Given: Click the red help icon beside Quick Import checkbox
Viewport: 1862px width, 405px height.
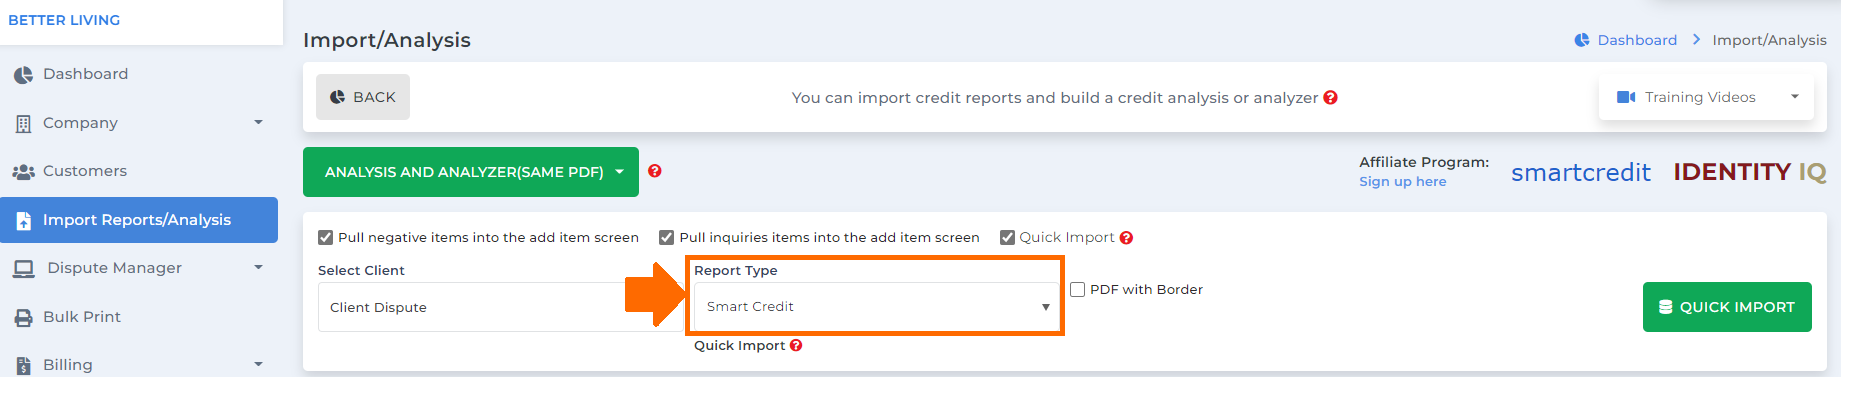Looking at the screenshot, I should coord(1126,238).
